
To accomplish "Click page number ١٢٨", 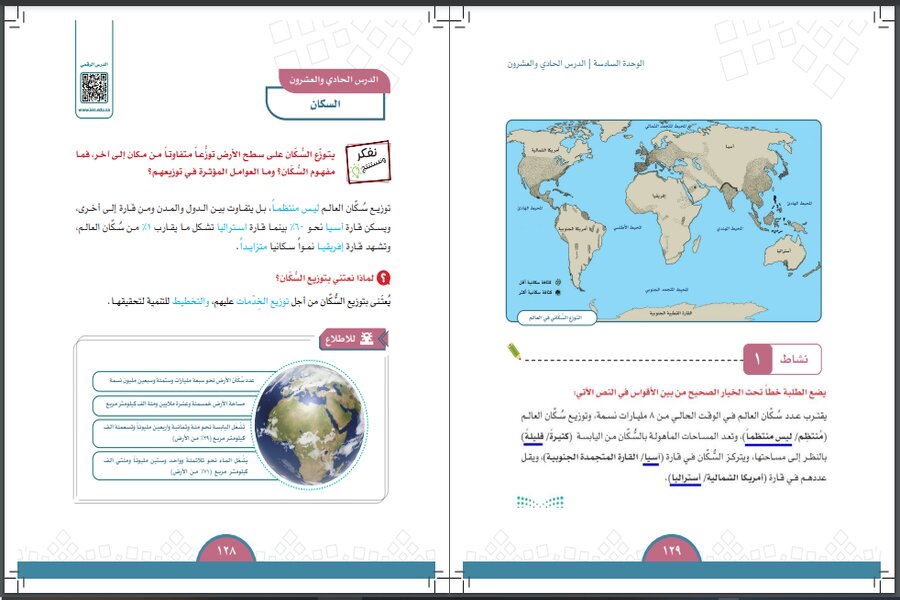I will tap(227, 550).
